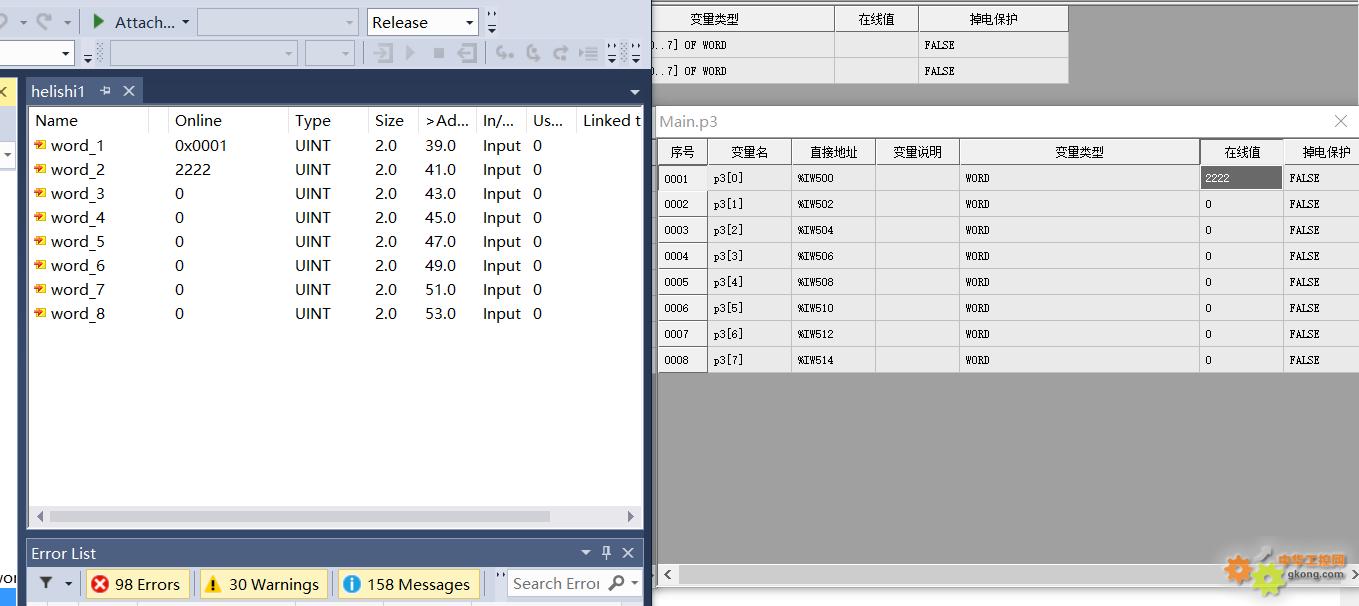Open the Release configuration dropdown
This screenshot has width=1359, height=606.
pyautogui.click(x=422, y=22)
